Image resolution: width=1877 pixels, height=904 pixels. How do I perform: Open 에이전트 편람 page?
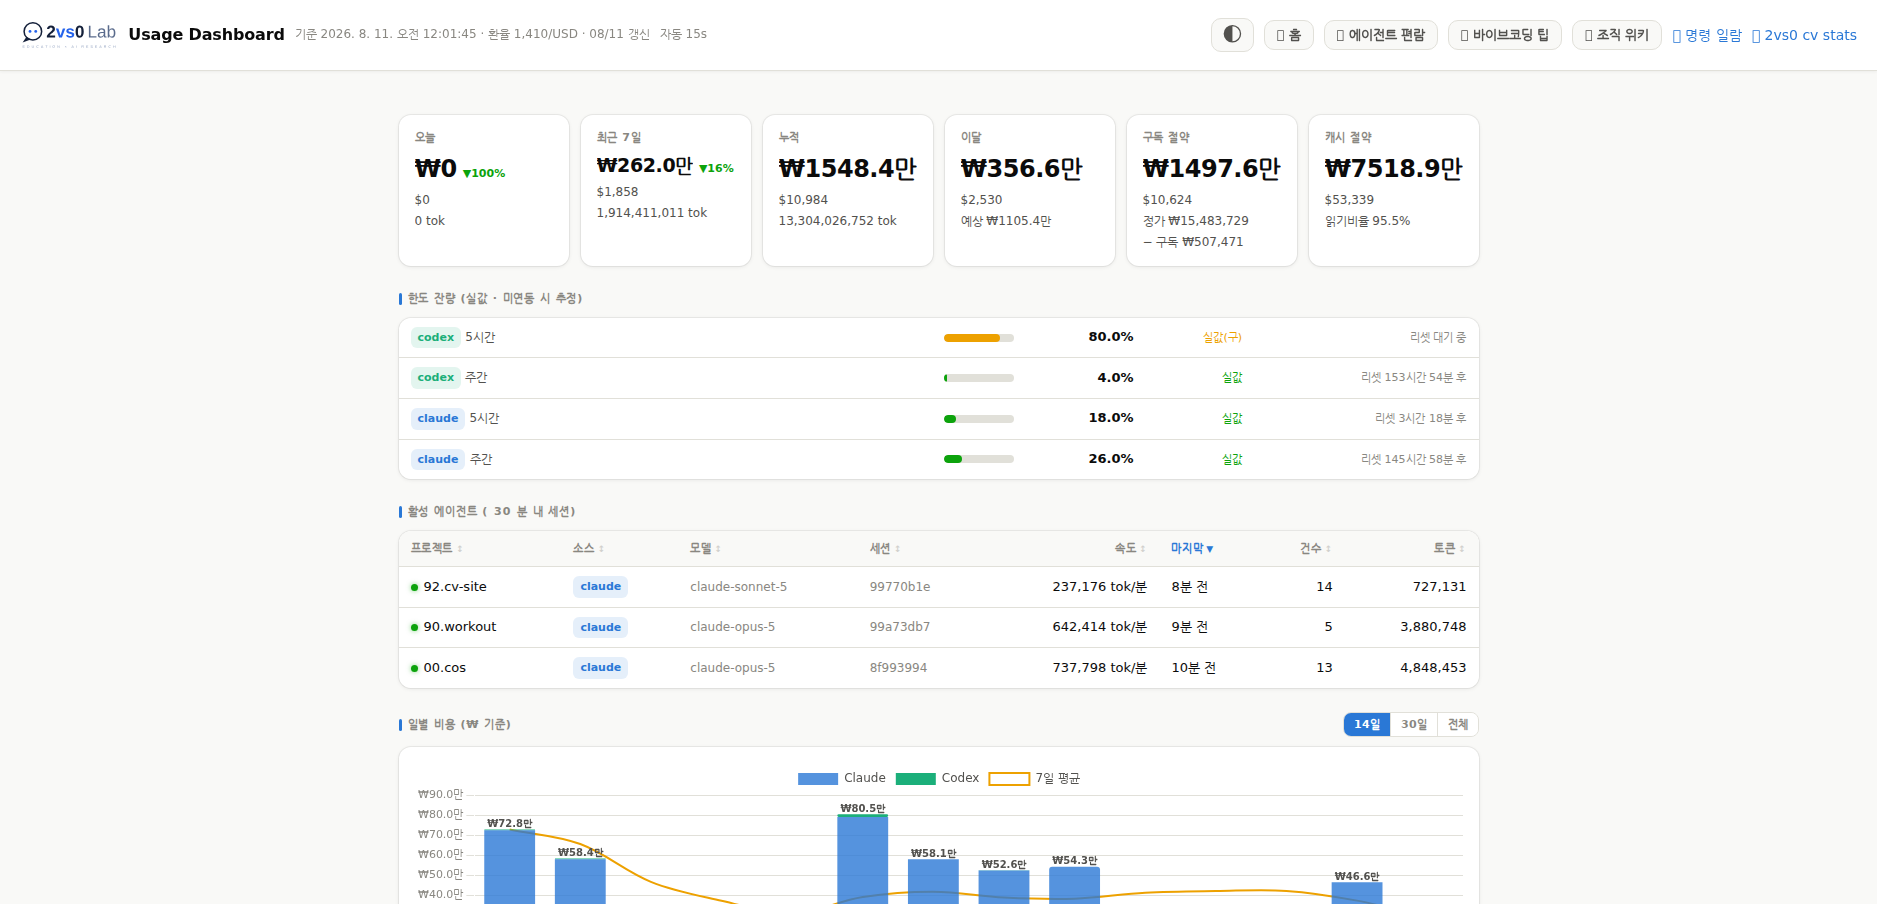coord(1380,35)
